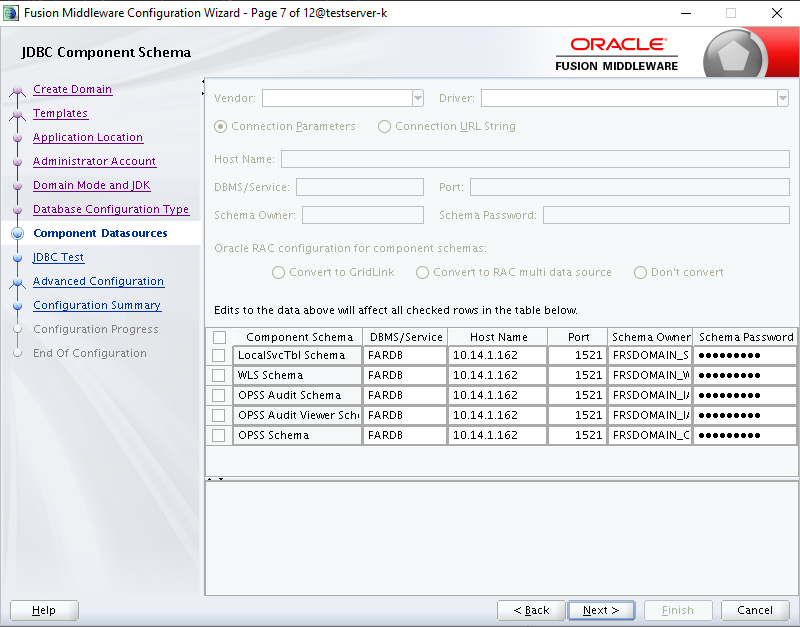Click the Back button
This screenshot has width=800, height=627.
tap(531, 610)
